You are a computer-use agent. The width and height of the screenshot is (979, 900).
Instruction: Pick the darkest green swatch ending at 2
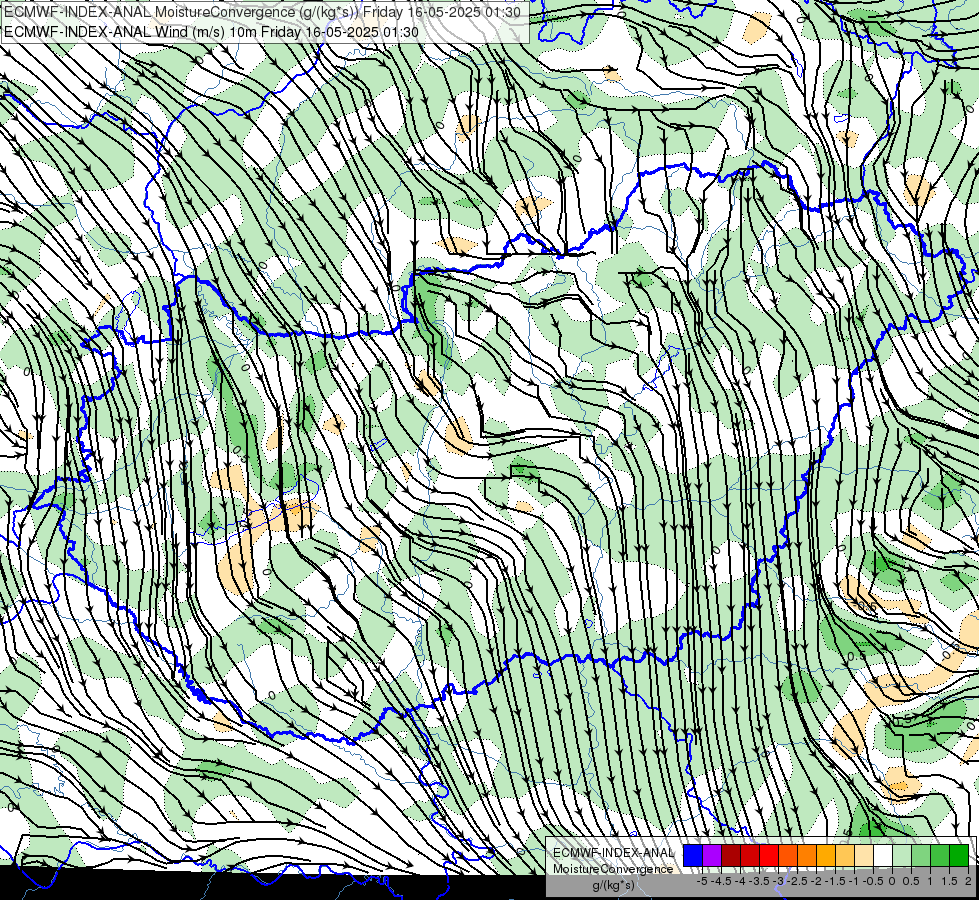coord(959,855)
